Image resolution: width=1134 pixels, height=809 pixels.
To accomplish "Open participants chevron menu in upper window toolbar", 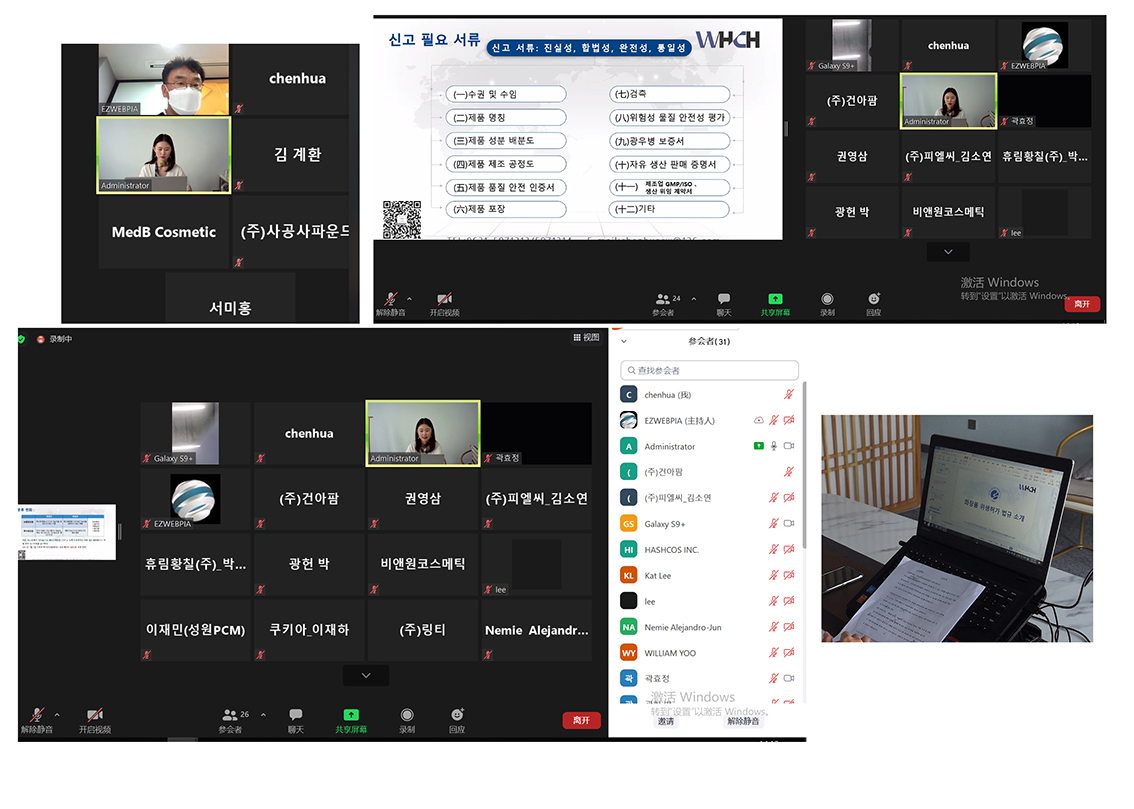I will coord(694,299).
